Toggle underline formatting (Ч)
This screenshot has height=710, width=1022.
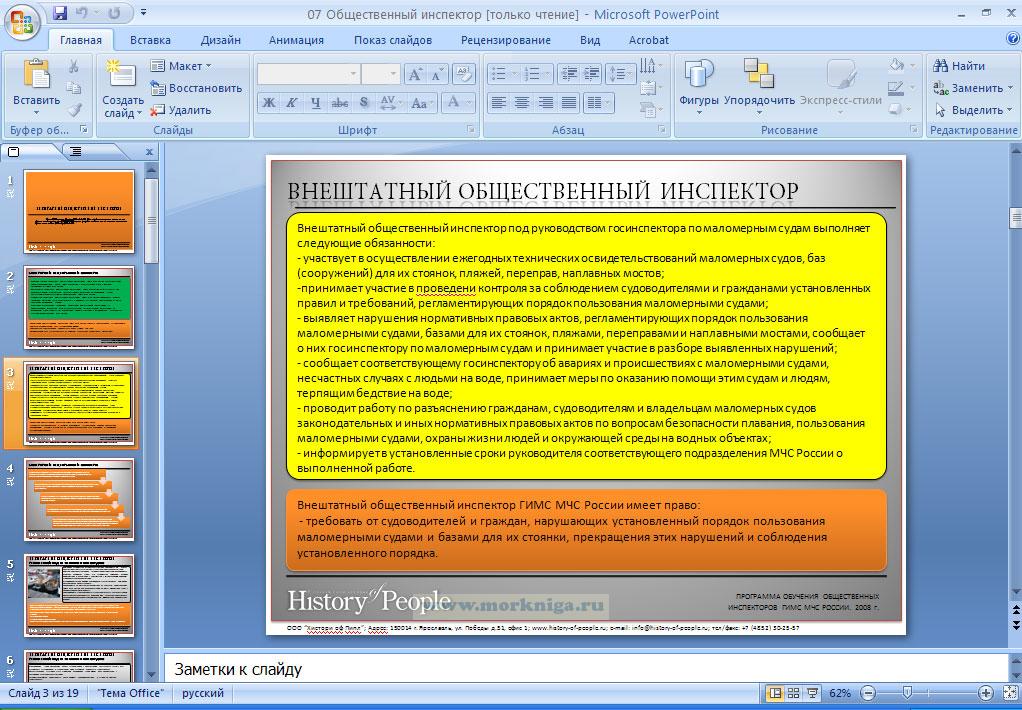point(316,102)
